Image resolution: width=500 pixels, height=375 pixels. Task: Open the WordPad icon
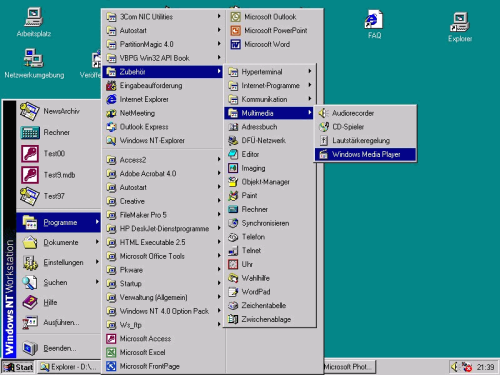point(233,292)
